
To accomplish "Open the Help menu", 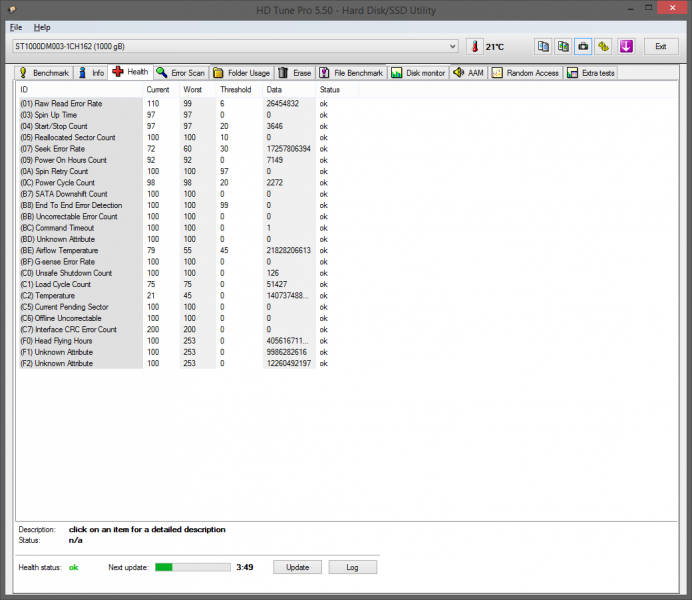I will [x=41, y=27].
